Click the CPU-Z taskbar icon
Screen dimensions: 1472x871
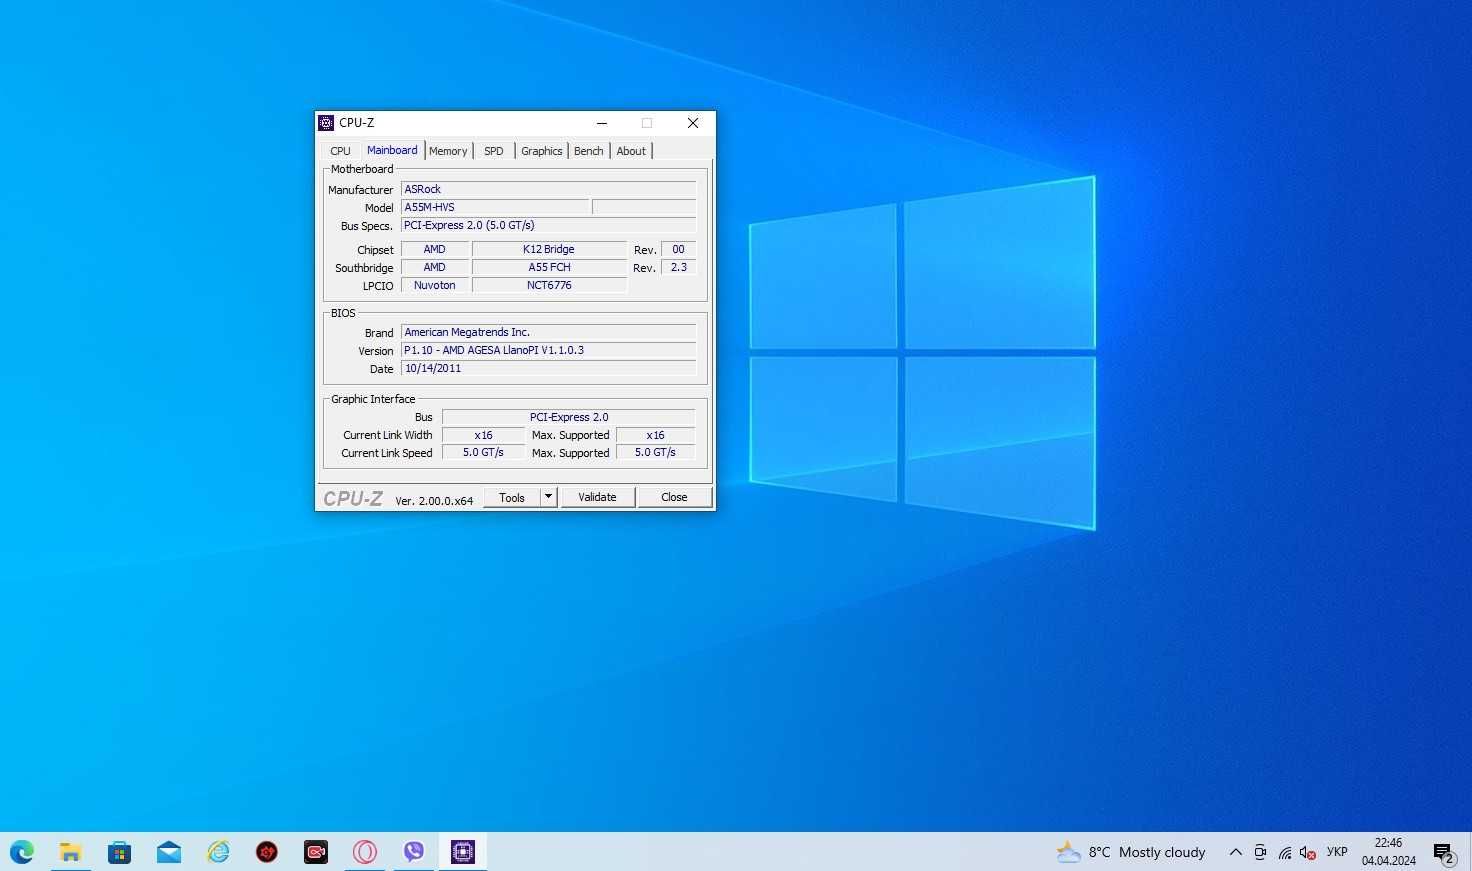point(462,852)
